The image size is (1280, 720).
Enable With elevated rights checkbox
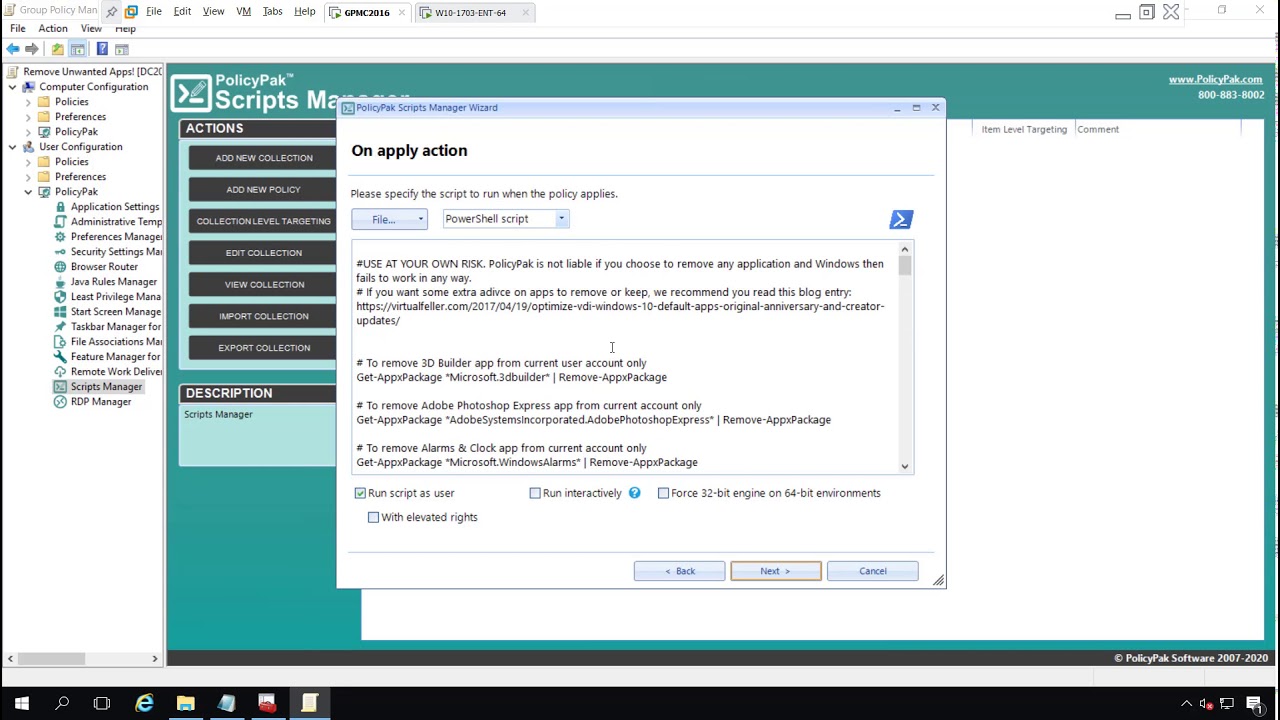tap(373, 517)
